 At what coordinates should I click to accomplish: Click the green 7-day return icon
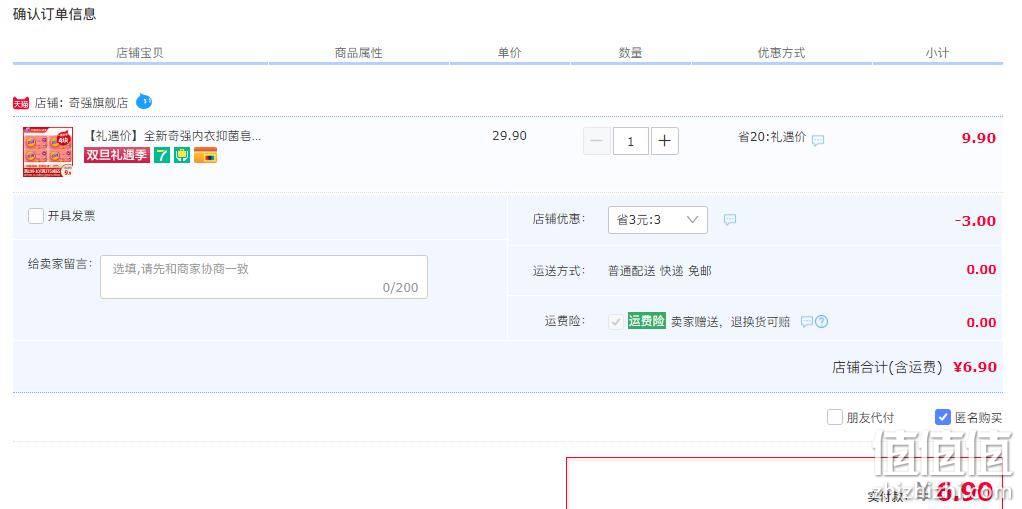pyautogui.click(x=162, y=155)
